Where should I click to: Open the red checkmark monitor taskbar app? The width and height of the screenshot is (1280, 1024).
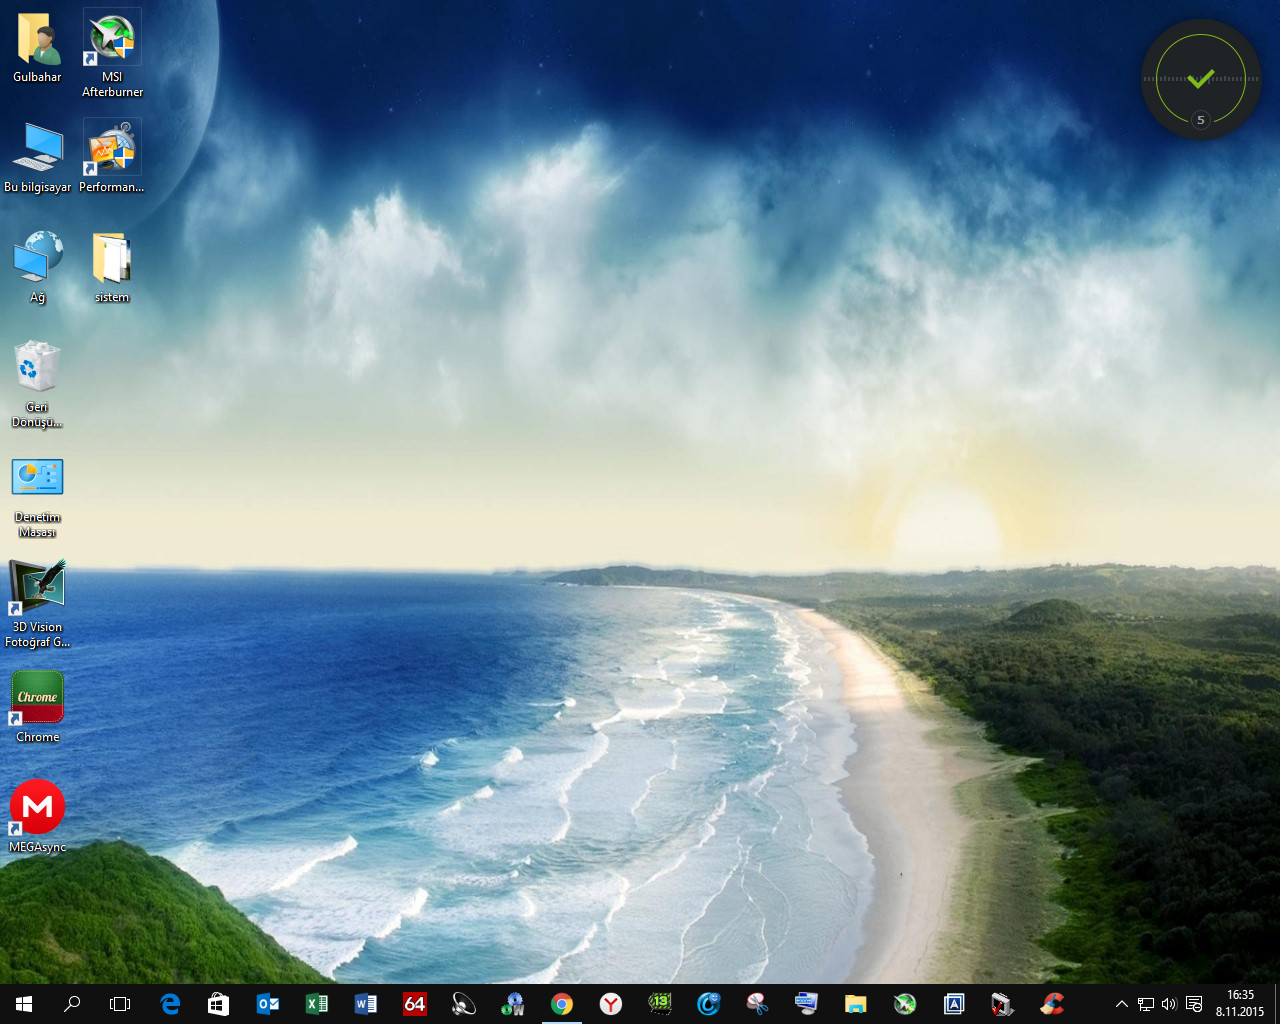coord(1003,1004)
